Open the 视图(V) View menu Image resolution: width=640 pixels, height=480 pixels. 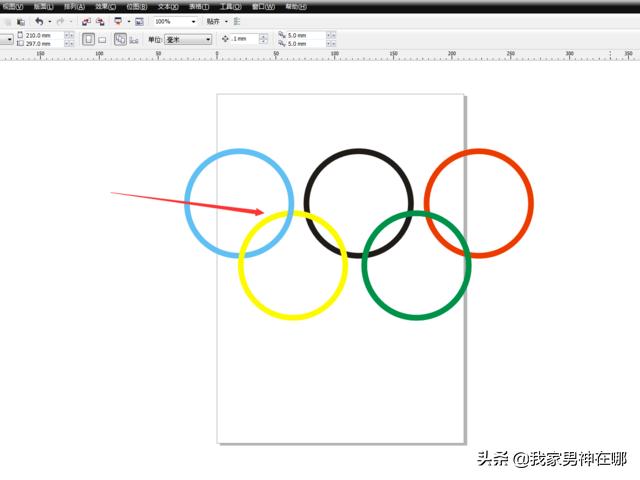pyautogui.click(x=12, y=7)
